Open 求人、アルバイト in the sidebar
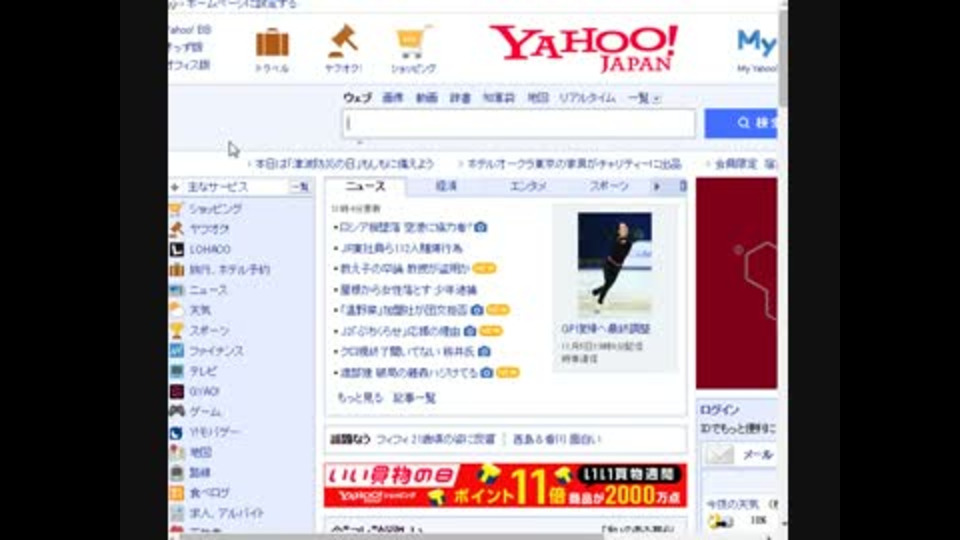The image size is (960, 540). coord(226,513)
